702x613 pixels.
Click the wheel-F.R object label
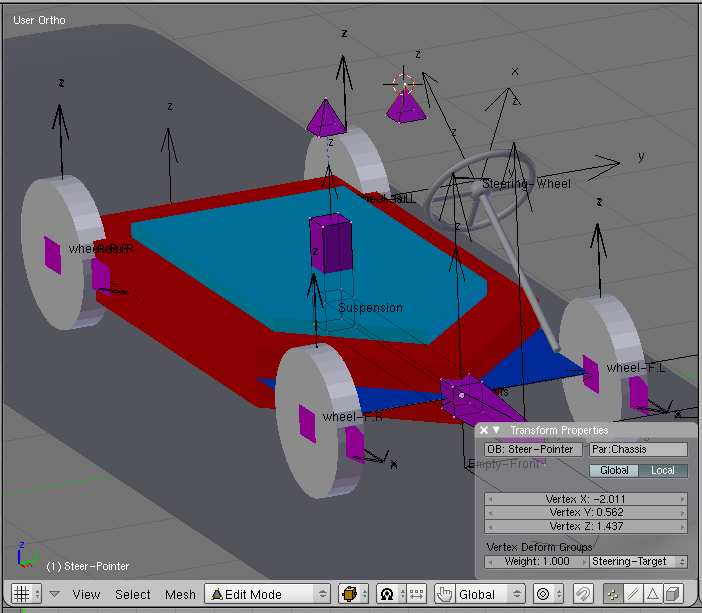click(352, 417)
